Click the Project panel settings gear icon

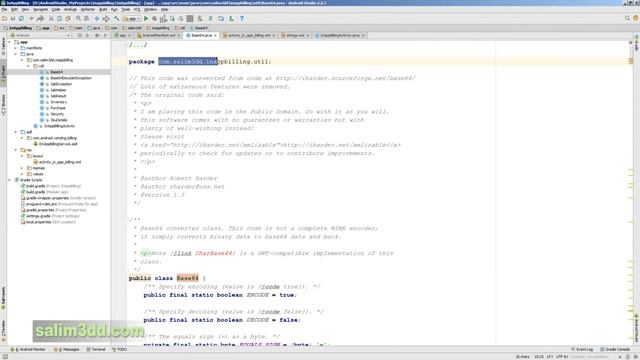(97, 36)
